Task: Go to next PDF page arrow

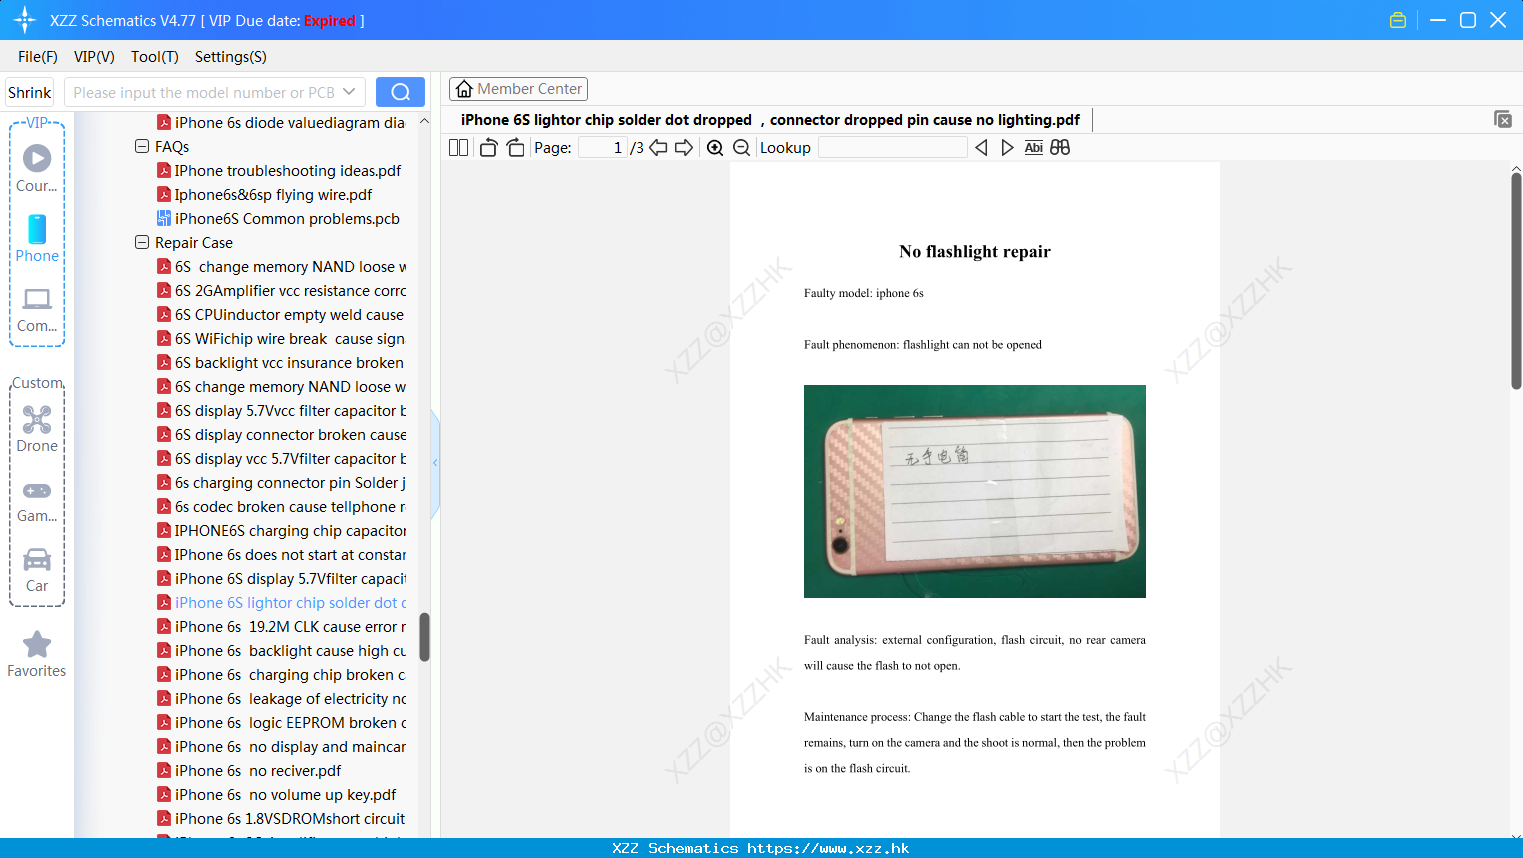Action: [684, 148]
